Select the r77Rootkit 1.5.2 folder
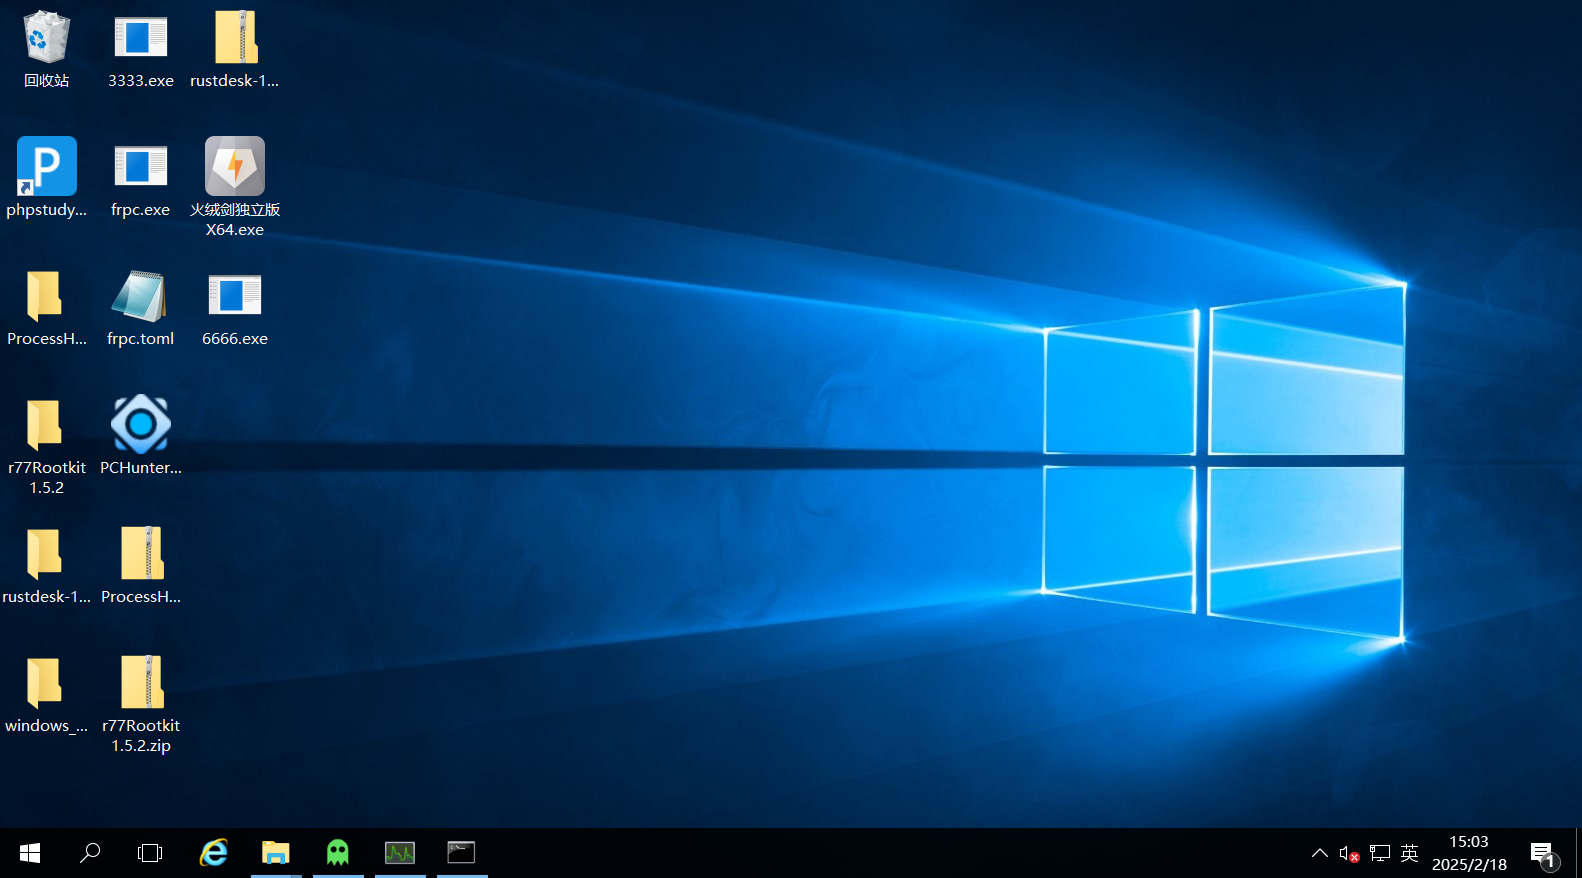This screenshot has height=878, width=1582. point(46,446)
